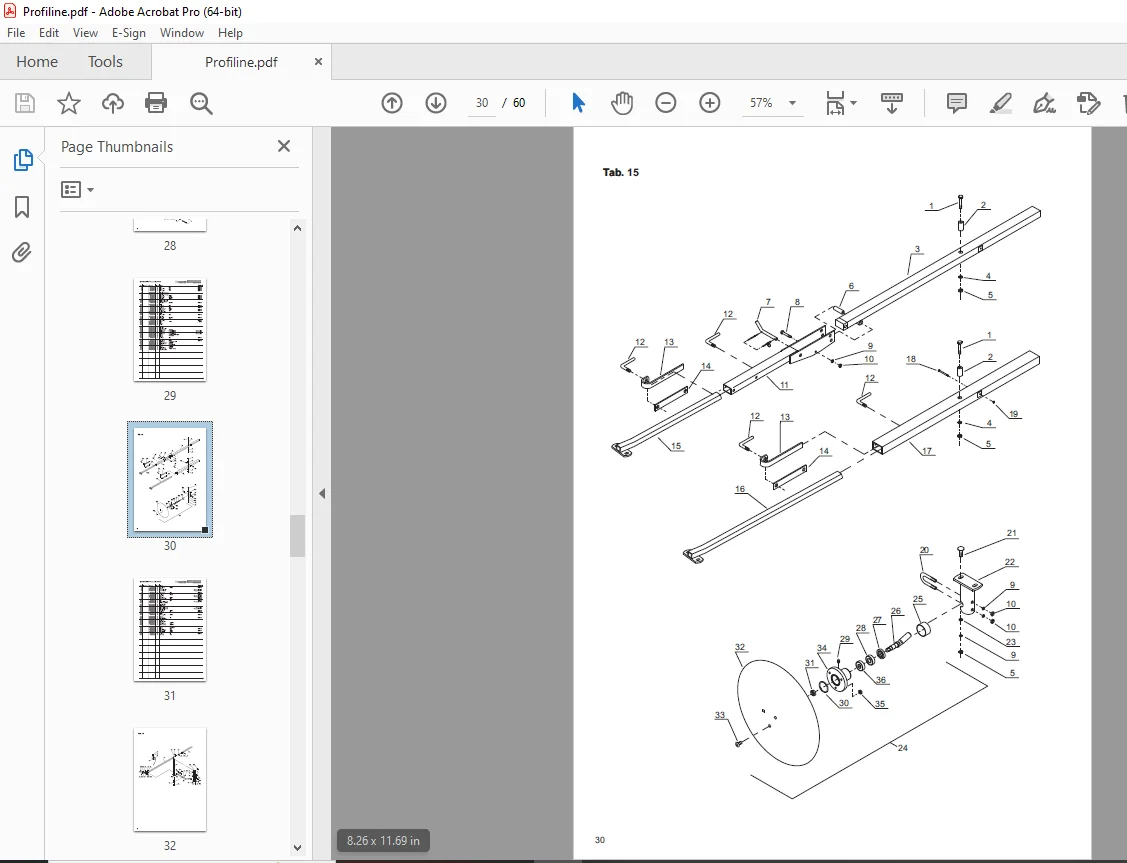Click the Tab. 15 heading

tap(620, 172)
